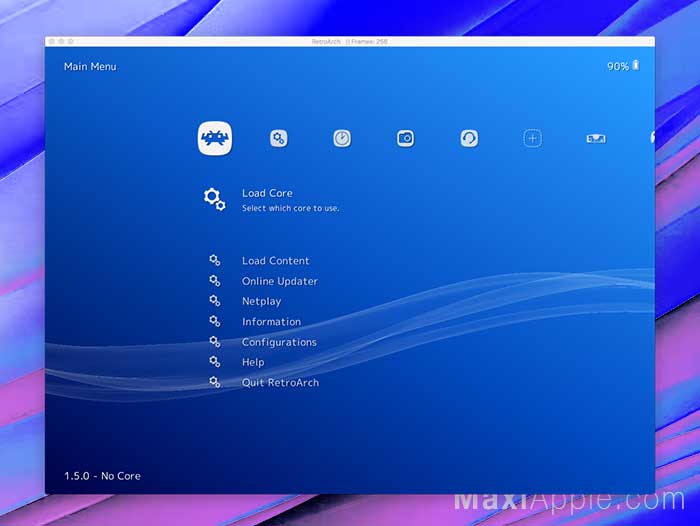This screenshot has width=700, height=526.
Task: Open the Netplay headset tab icon
Action: [469, 138]
